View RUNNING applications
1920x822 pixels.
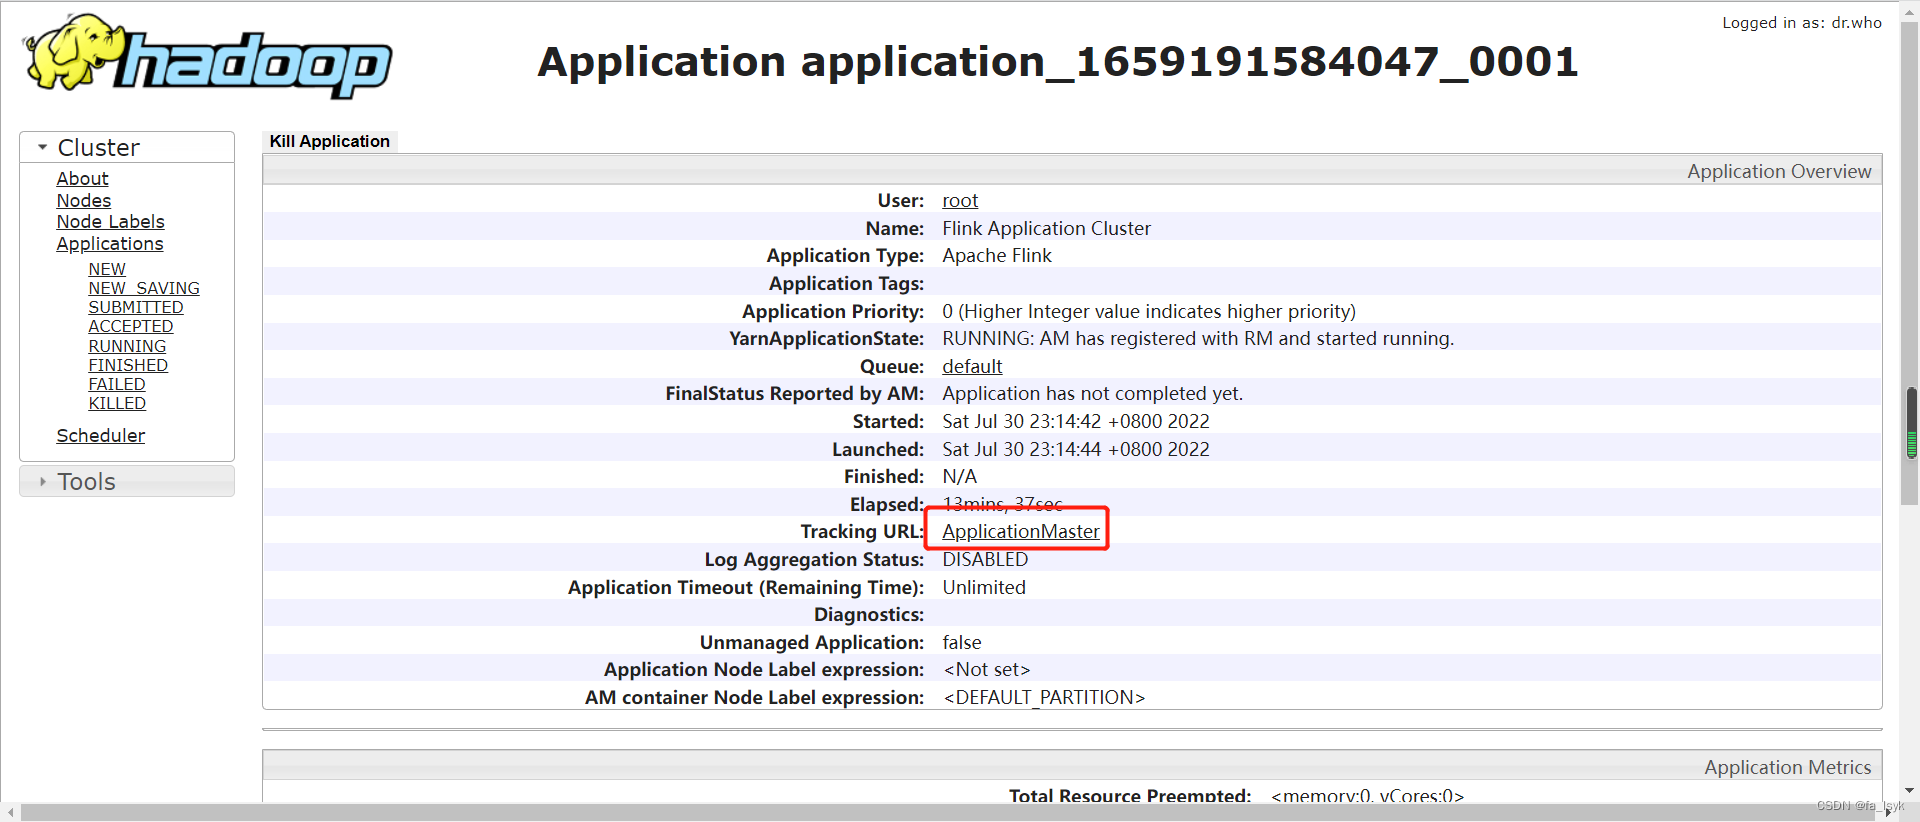(127, 346)
